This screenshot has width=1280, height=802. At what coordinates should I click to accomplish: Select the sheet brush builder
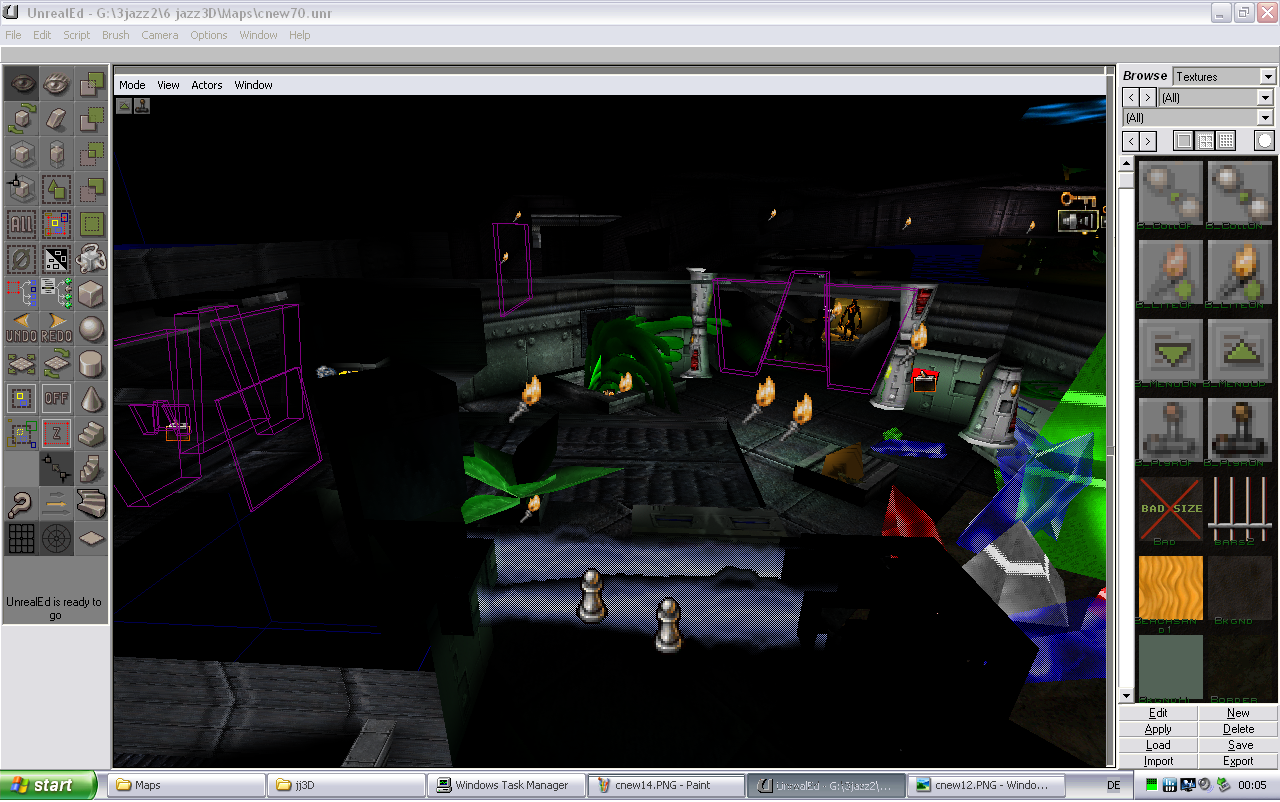91,539
